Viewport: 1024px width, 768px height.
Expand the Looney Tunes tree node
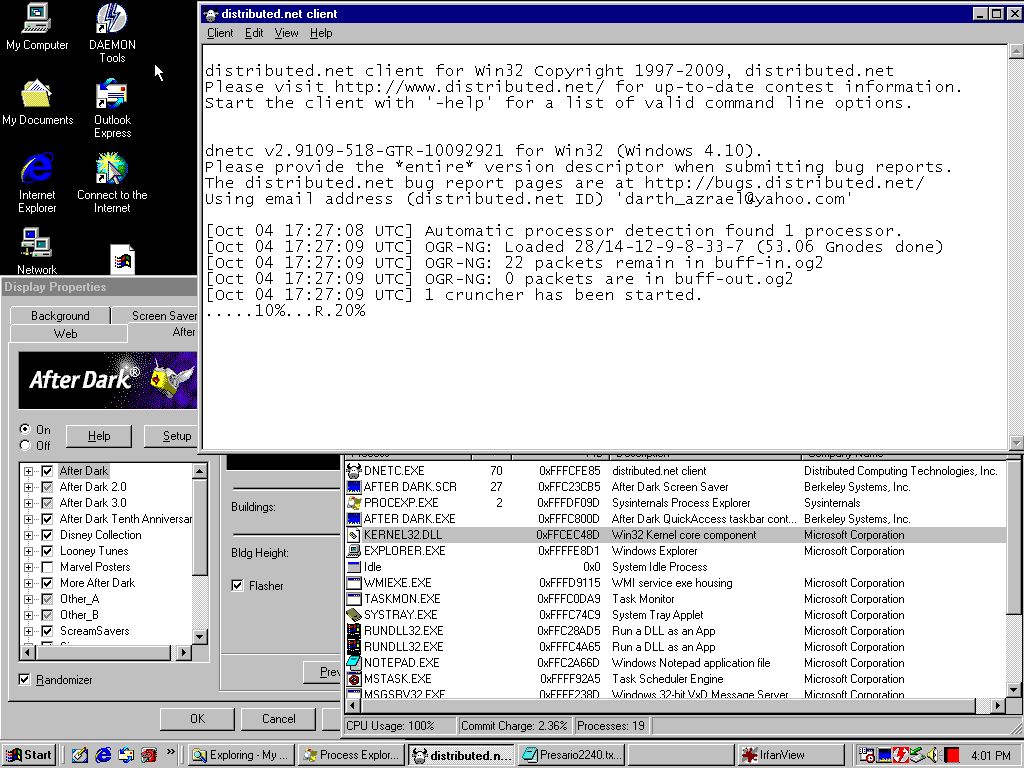point(28,551)
